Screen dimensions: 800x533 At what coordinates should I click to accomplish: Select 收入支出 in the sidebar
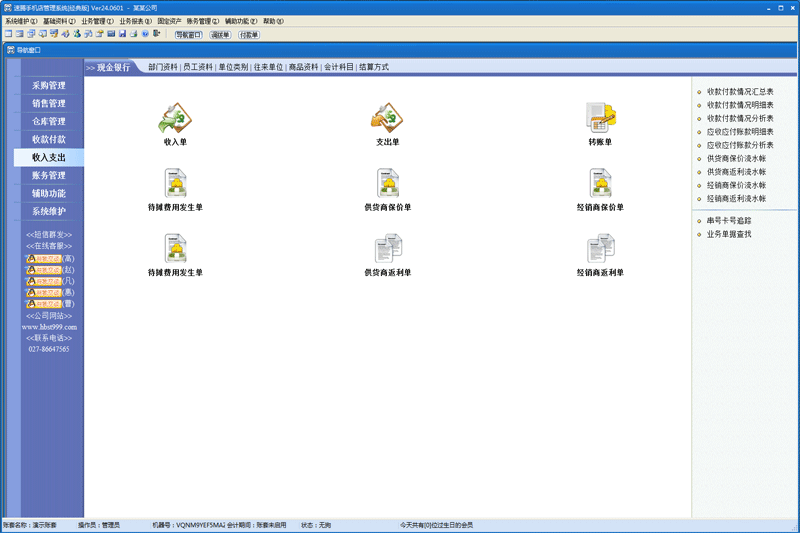coord(49,157)
